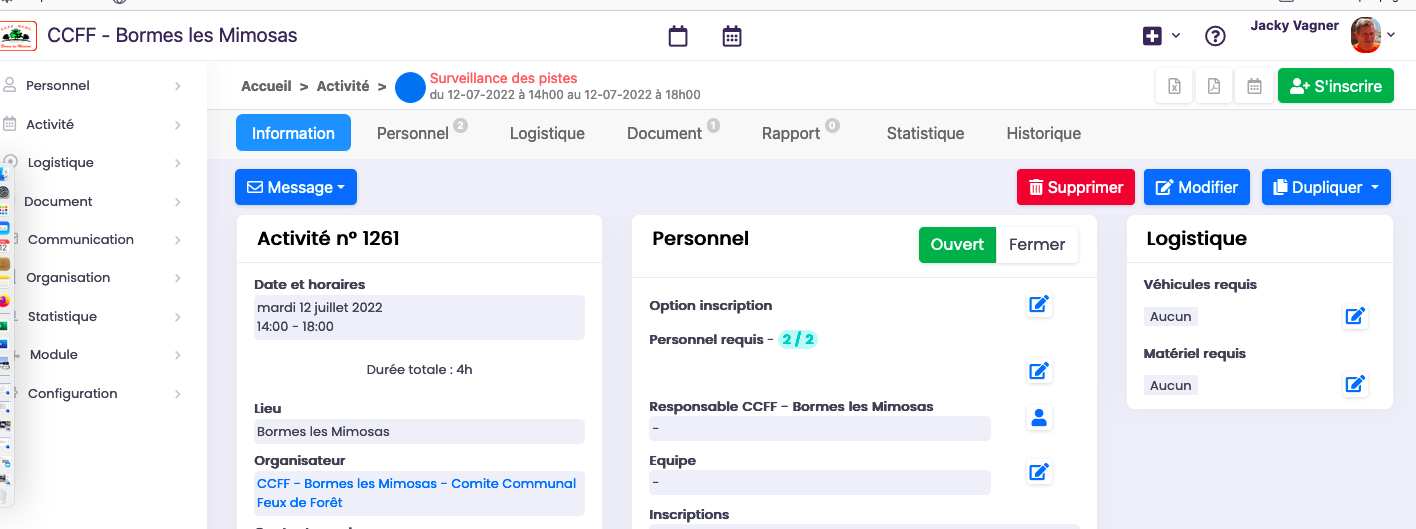The width and height of the screenshot is (1416, 529).
Task: Open the Message dropdown button
Action: [x=296, y=187]
